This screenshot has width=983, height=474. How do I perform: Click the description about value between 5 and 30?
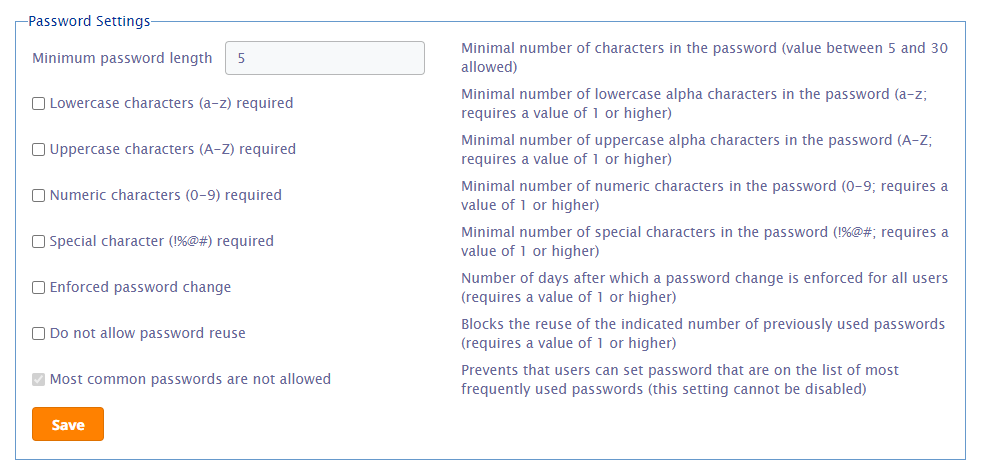tap(704, 57)
